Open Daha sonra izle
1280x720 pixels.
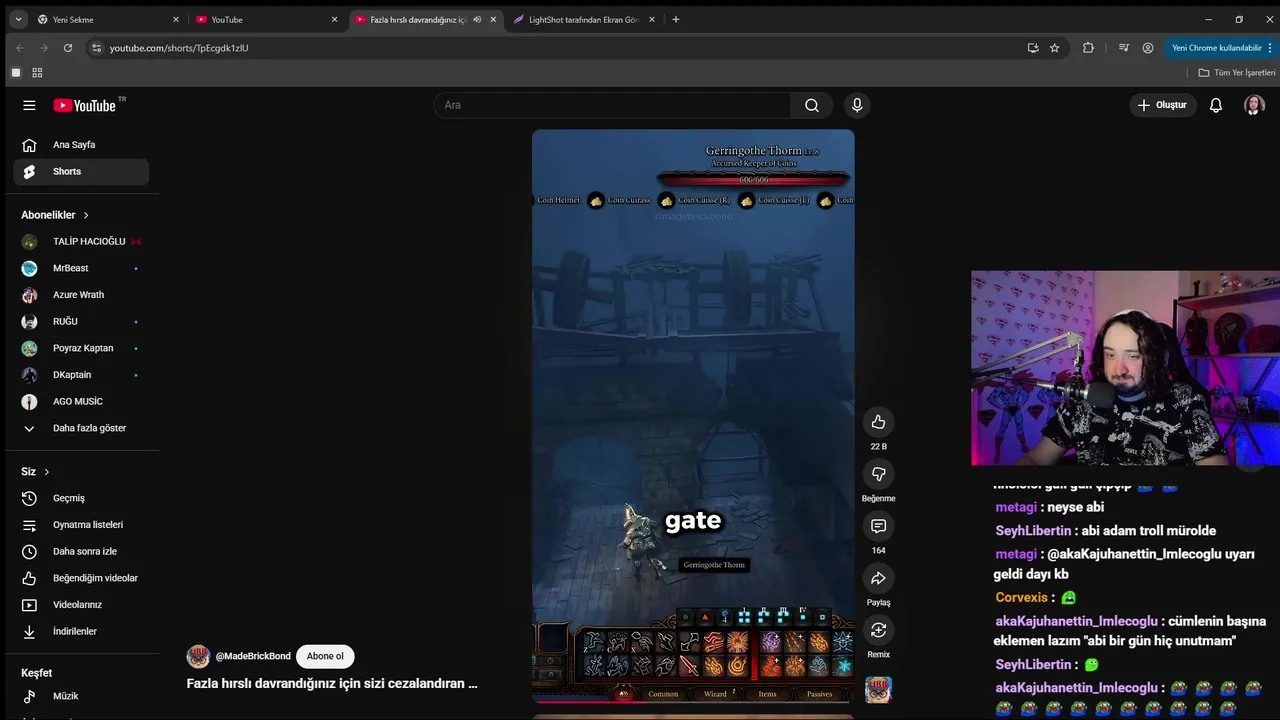point(81,551)
